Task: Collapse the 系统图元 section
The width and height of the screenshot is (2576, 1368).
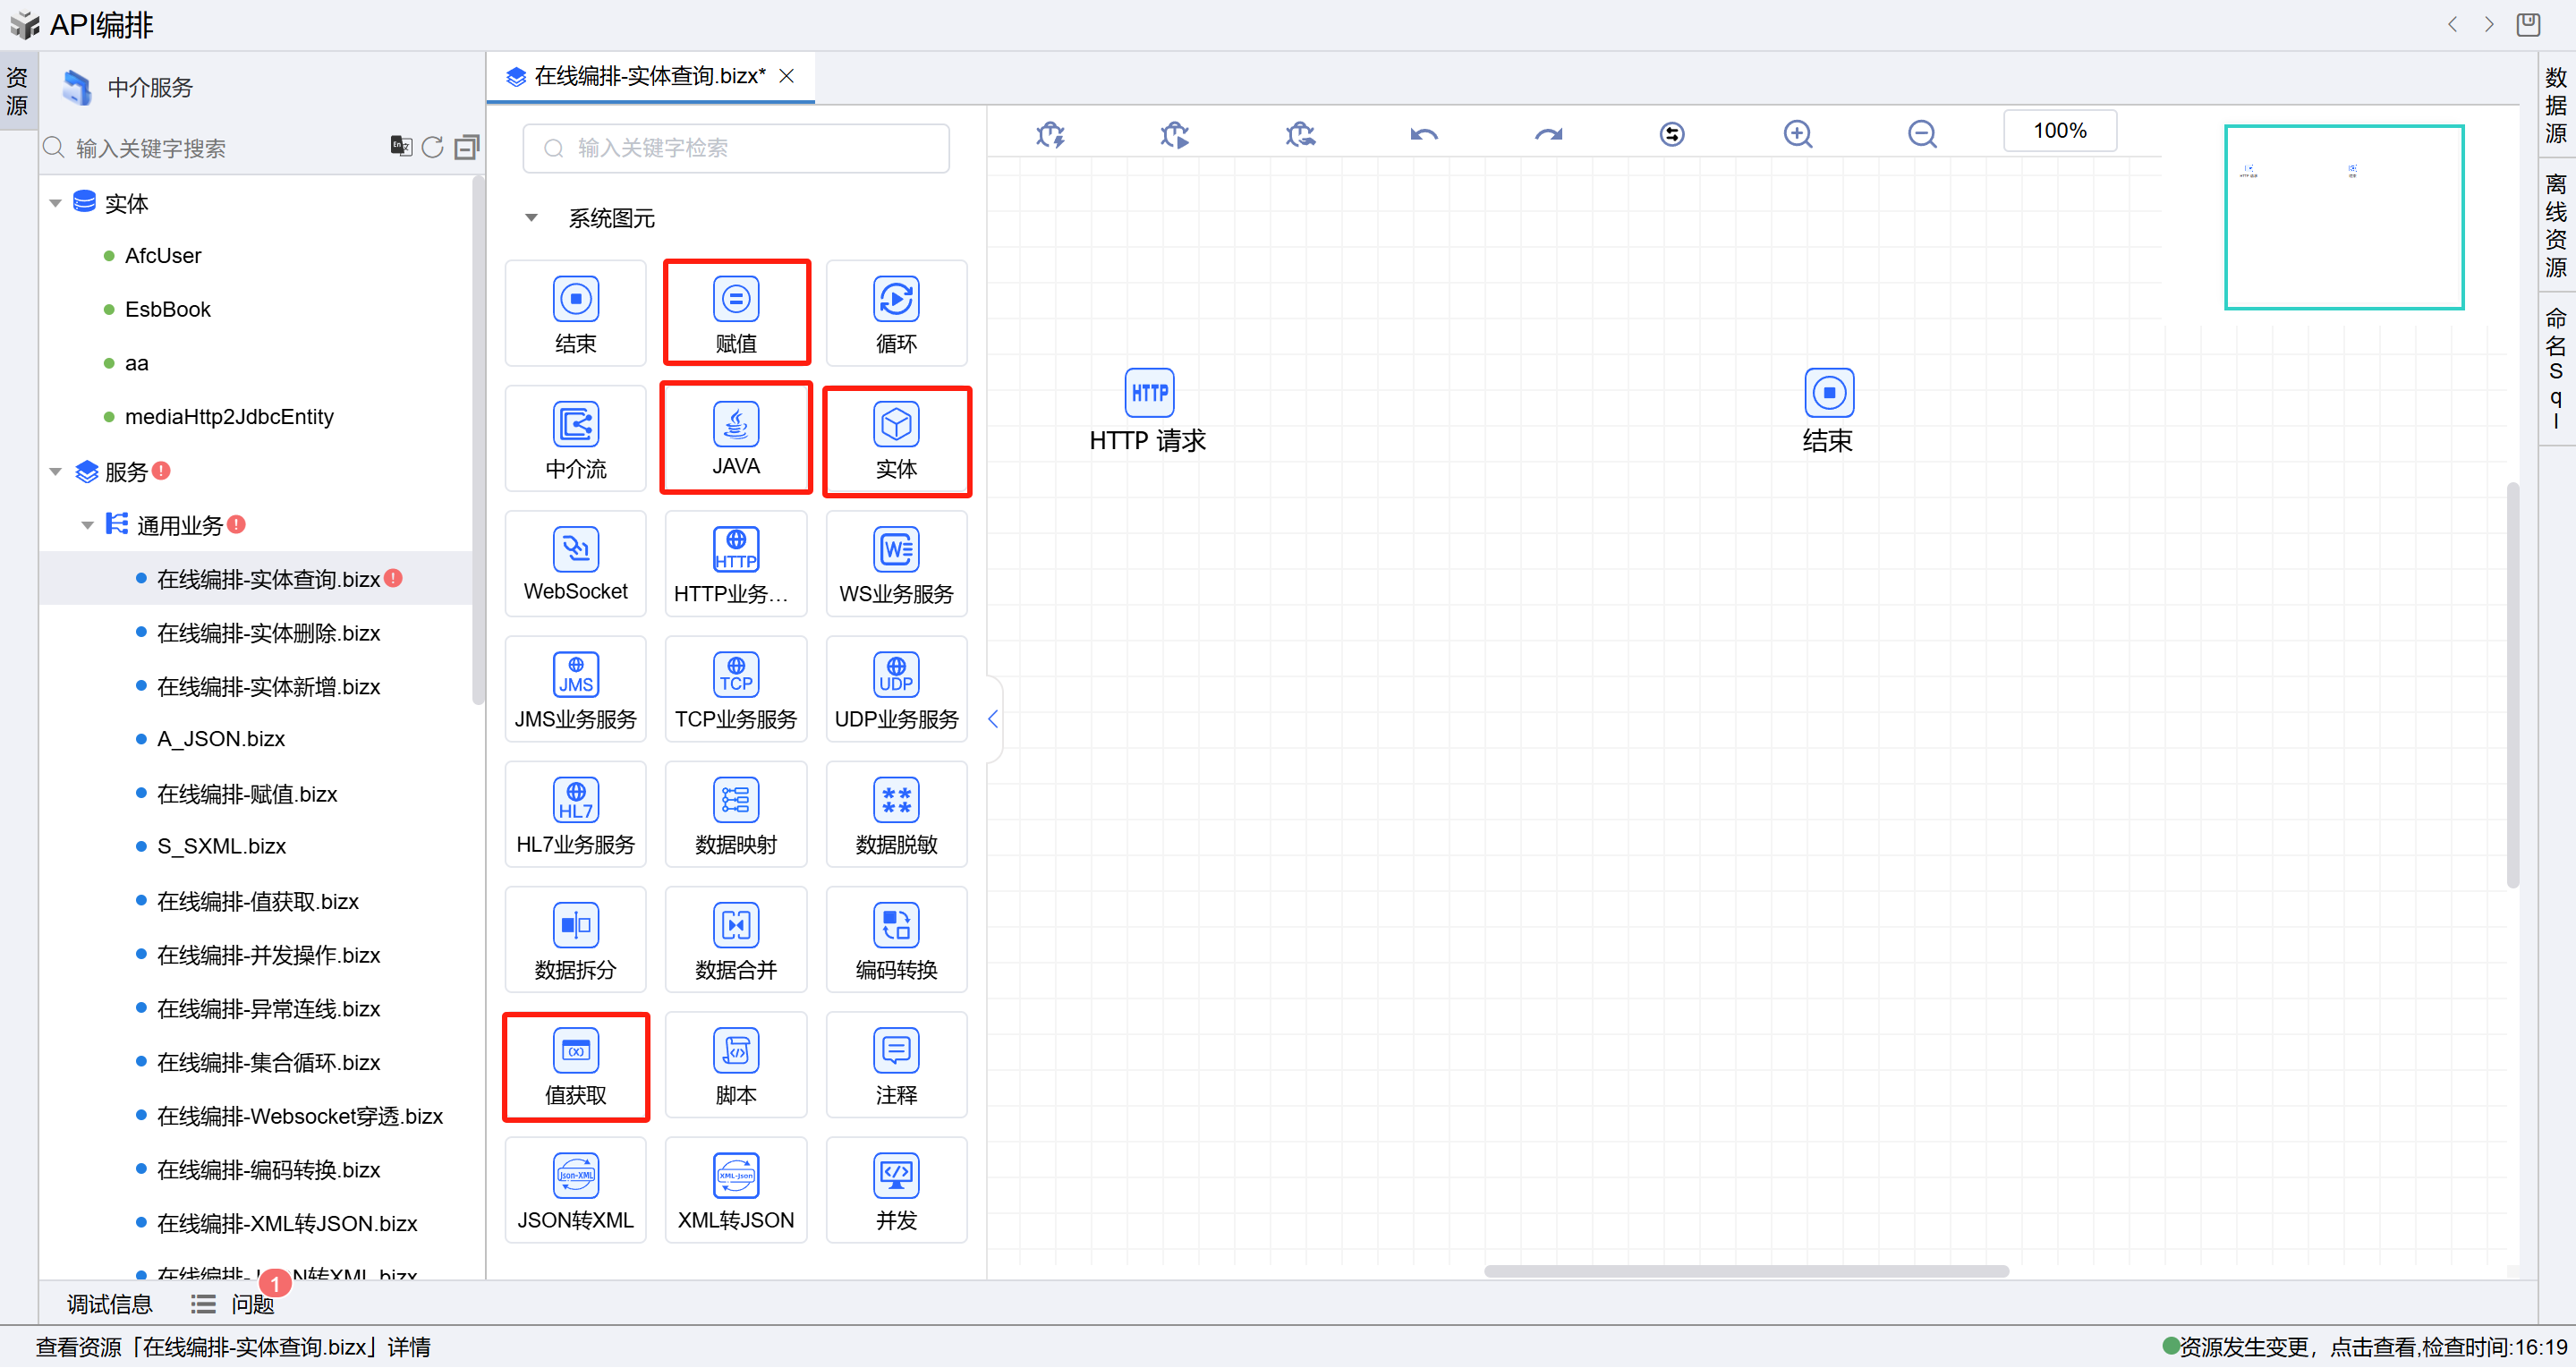Action: 531,218
